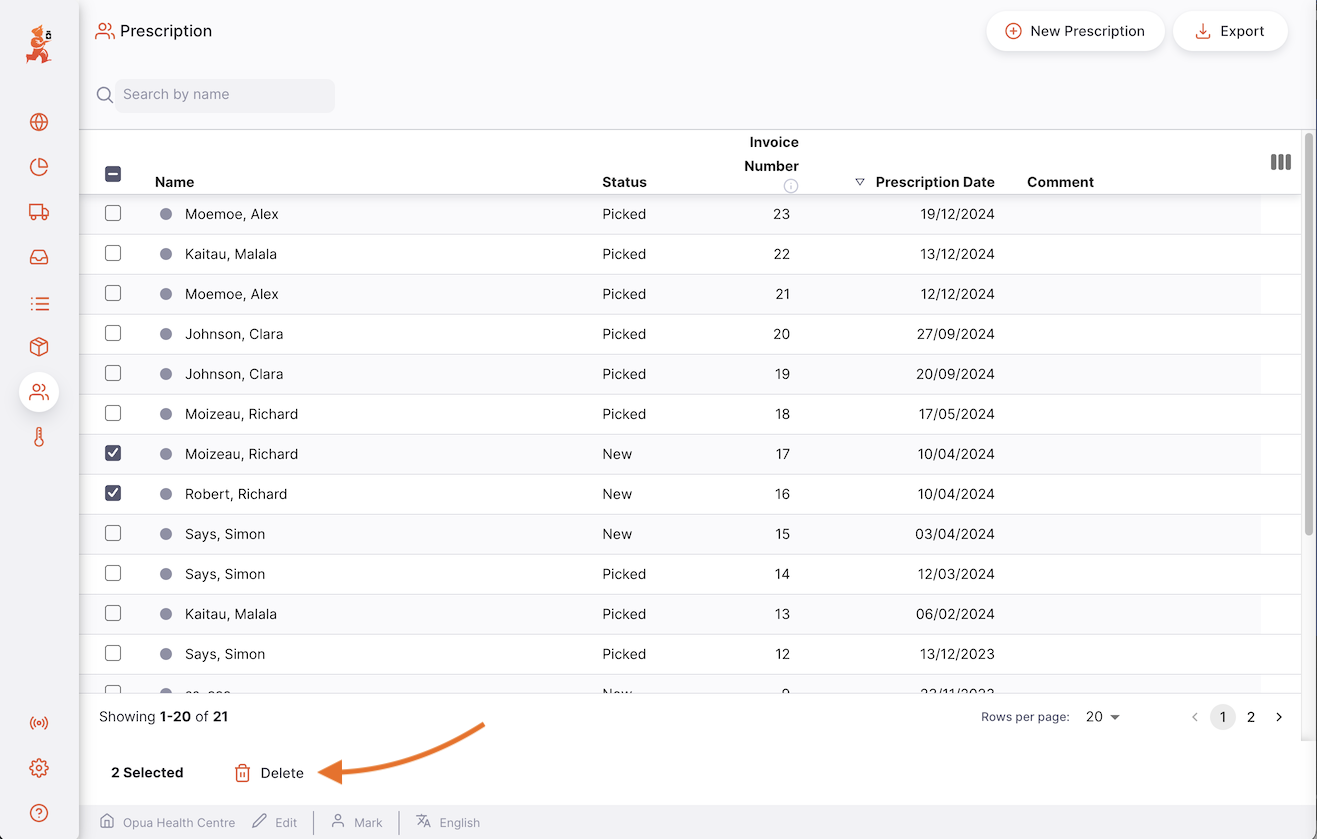Open the package box sidebar icon
1317x839 pixels.
click(x=39, y=347)
